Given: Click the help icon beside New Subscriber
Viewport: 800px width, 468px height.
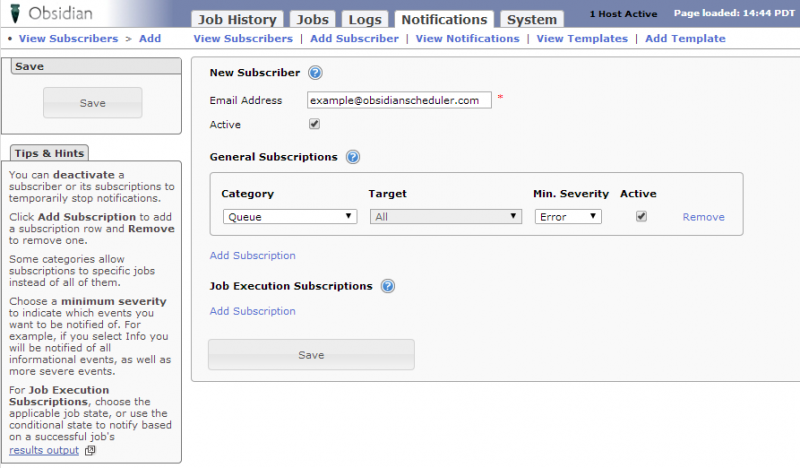Looking at the screenshot, I should (315, 73).
